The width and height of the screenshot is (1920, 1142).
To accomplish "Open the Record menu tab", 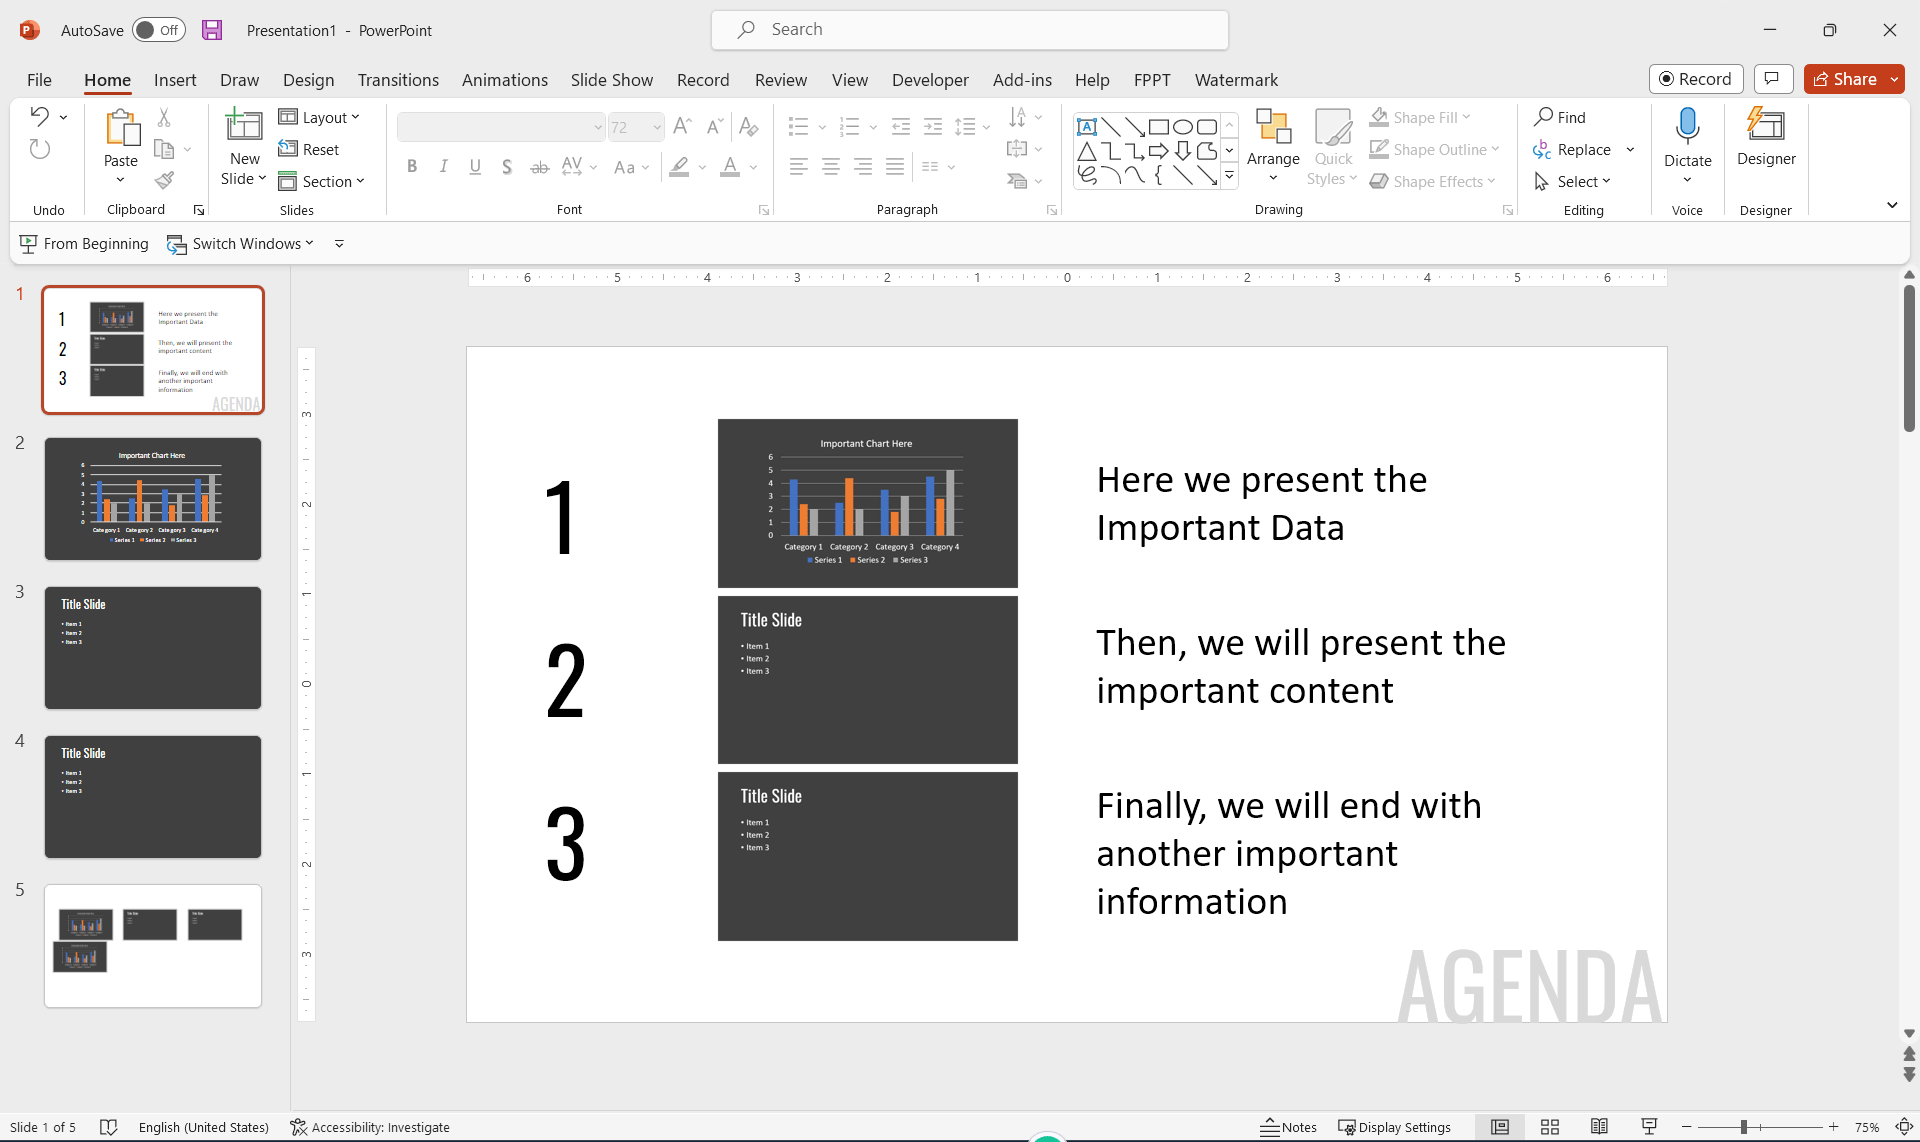I will [x=703, y=79].
